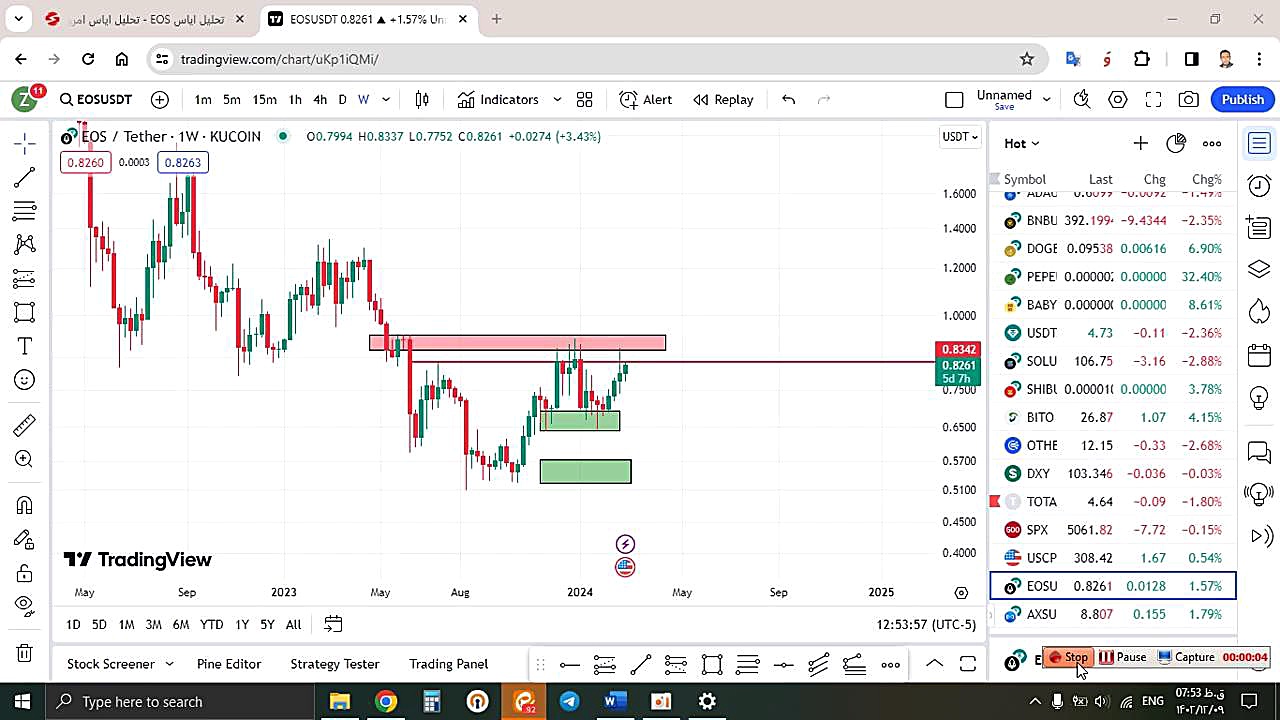
Task: Select the text annotation tool
Action: 25,346
